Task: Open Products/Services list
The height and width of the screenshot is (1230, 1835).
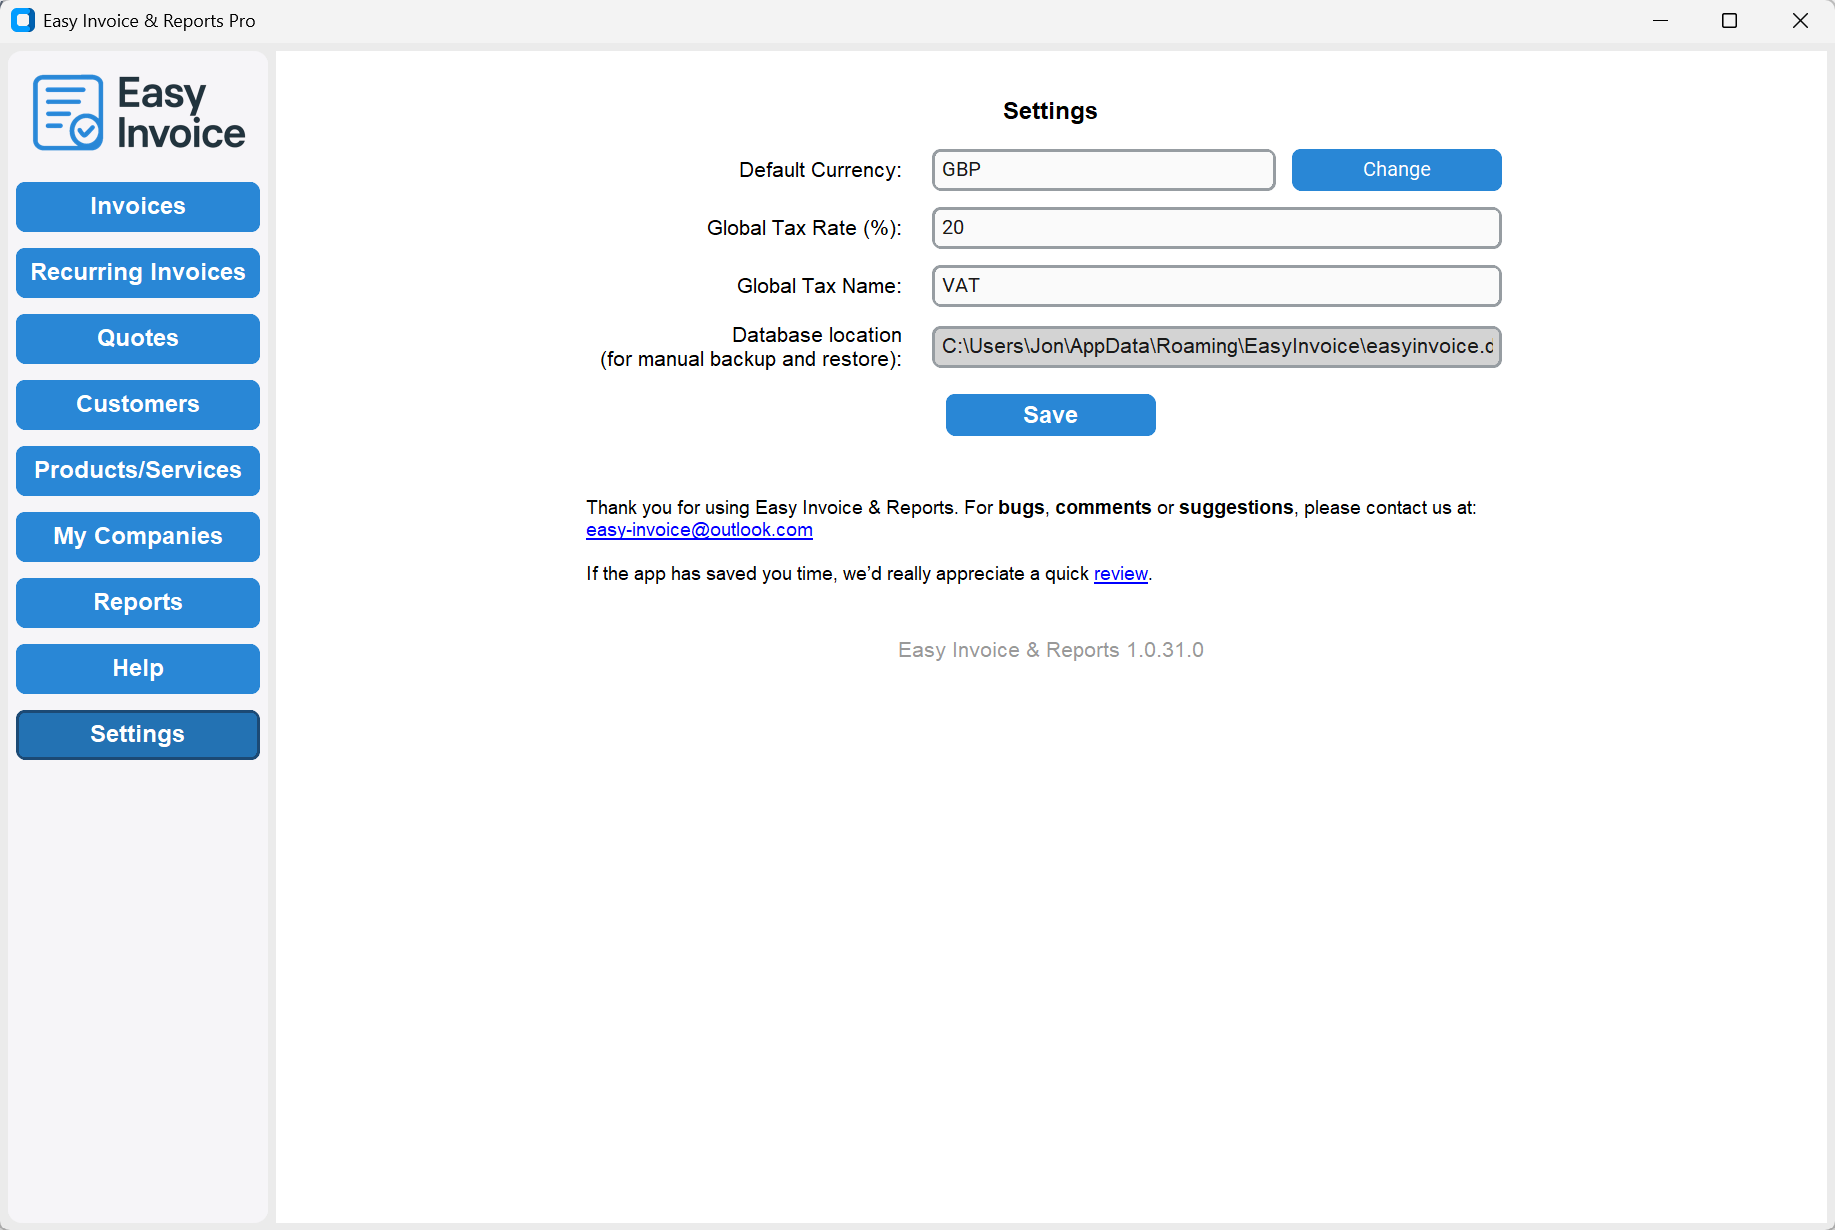Action: click(x=138, y=471)
